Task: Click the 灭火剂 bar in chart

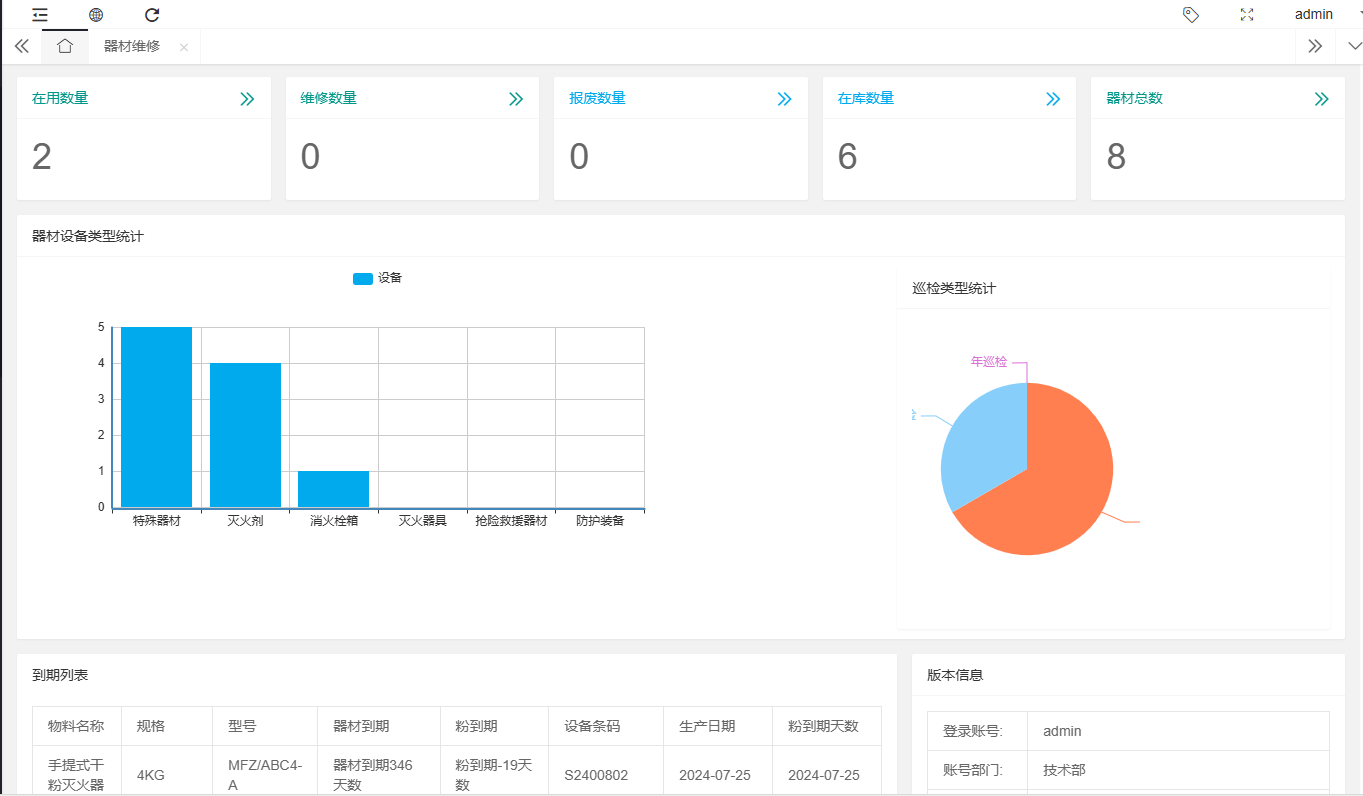Action: pos(245,435)
